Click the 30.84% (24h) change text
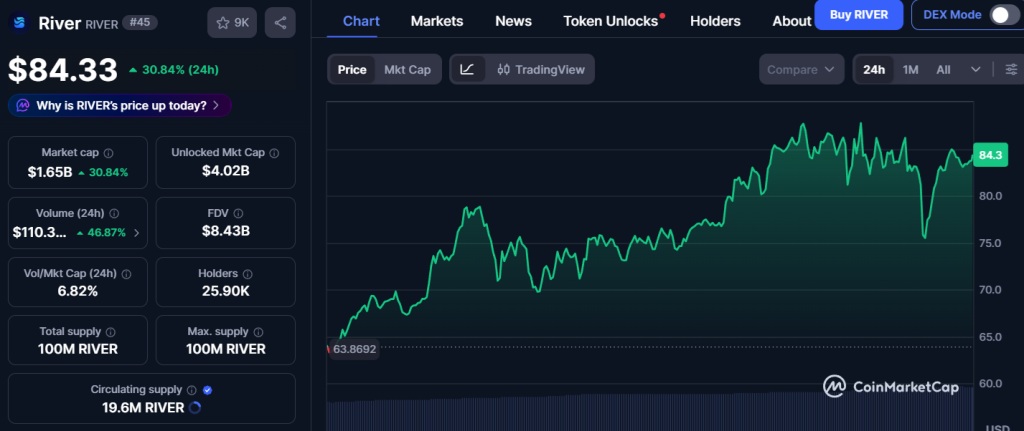 coord(180,69)
